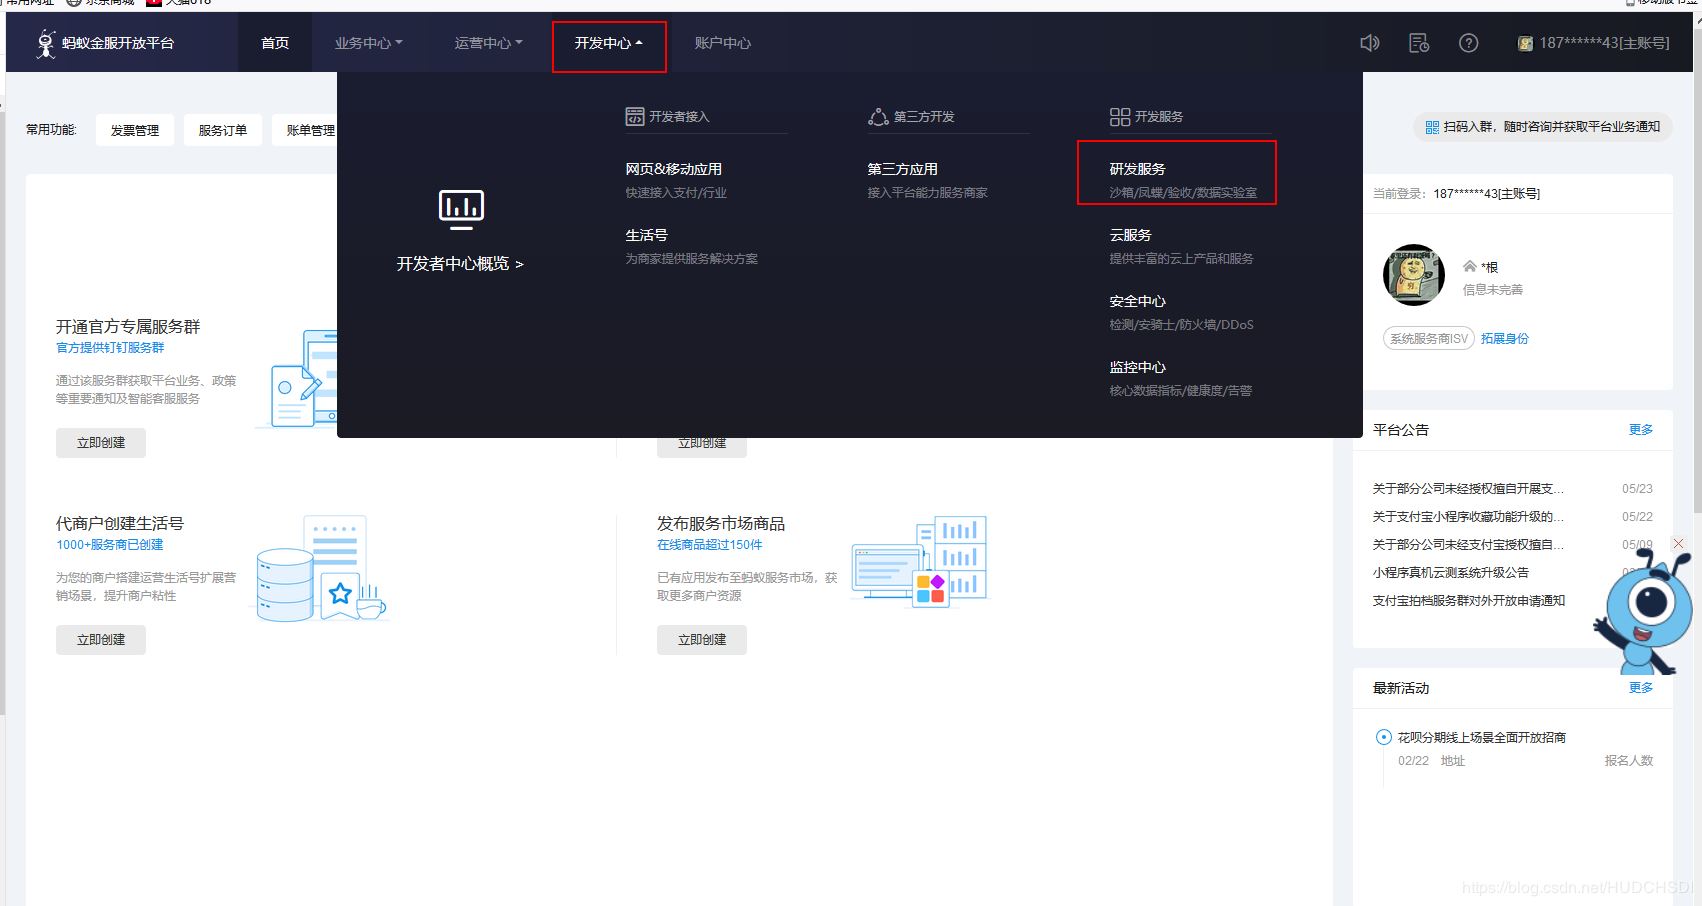
Task: Click the 蚂蚁金服开放平台 logo icon
Action: pyautogui.click(x=44, y=43)
